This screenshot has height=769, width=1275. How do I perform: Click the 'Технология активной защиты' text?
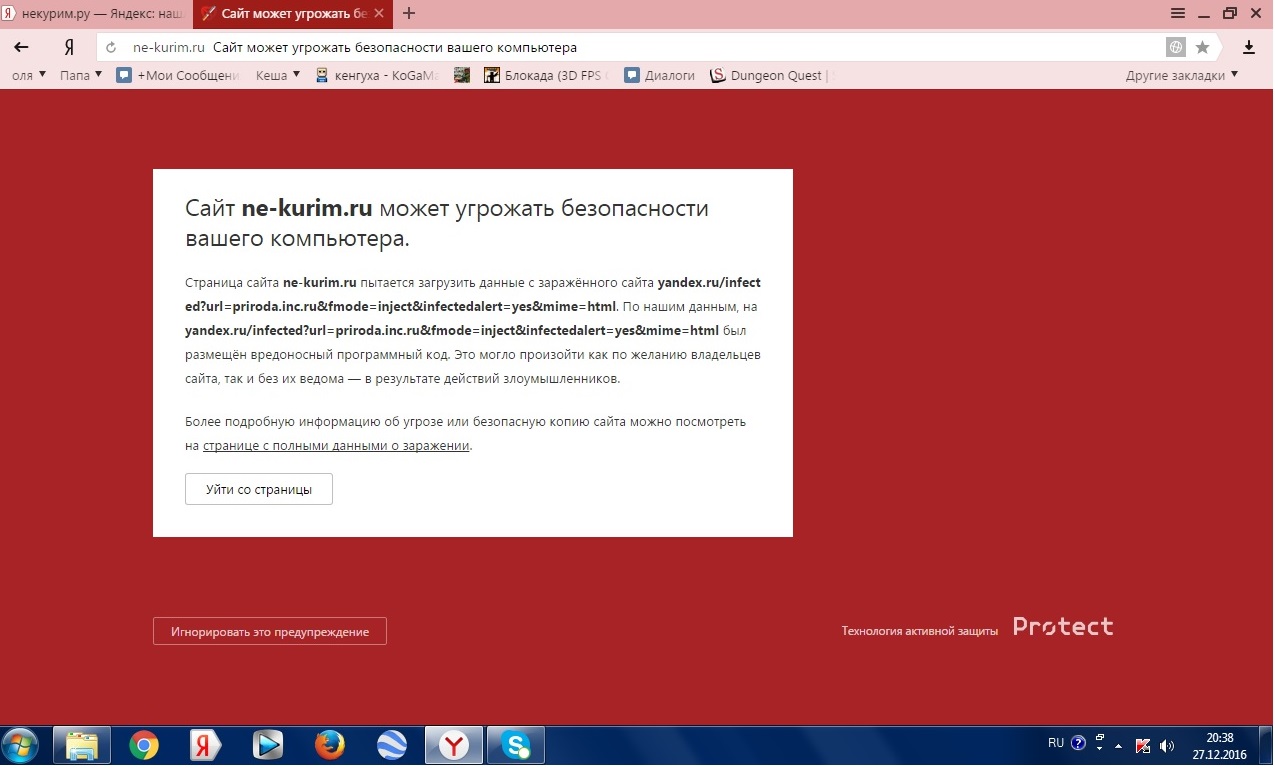click(x=920, y=631)
